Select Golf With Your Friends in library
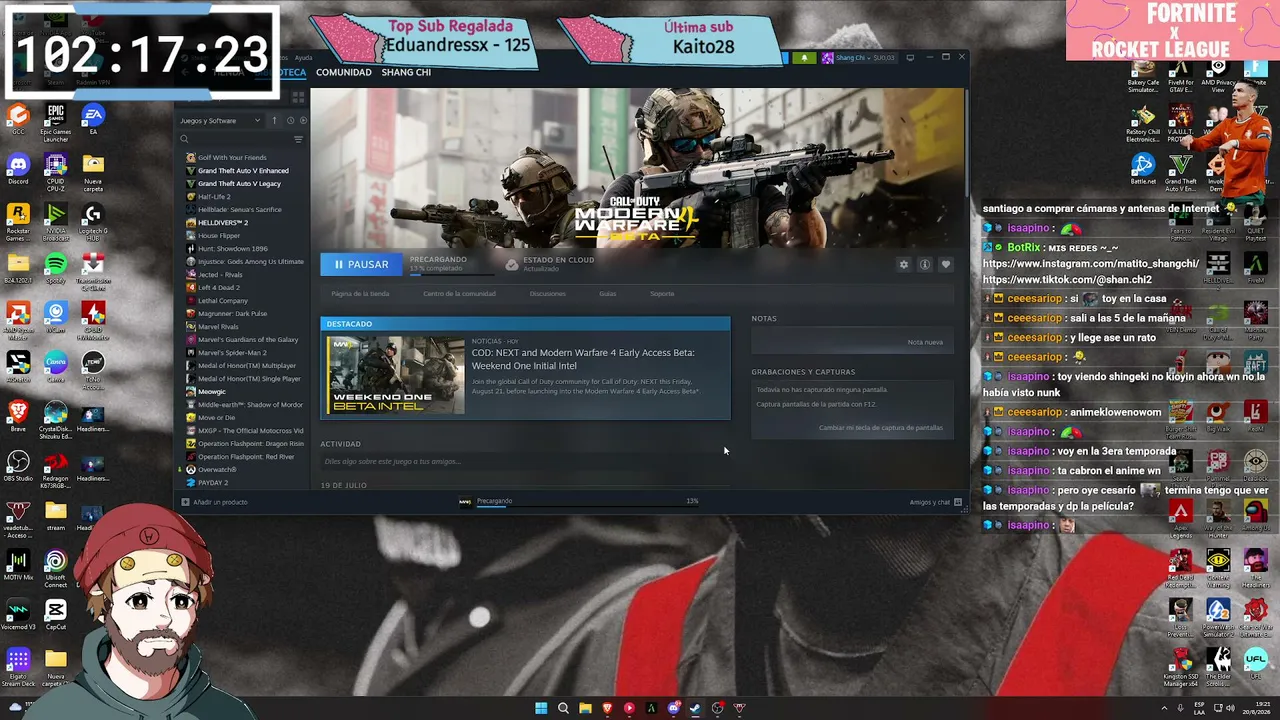This screenshot has height=720, width=1280. point(232,158)
